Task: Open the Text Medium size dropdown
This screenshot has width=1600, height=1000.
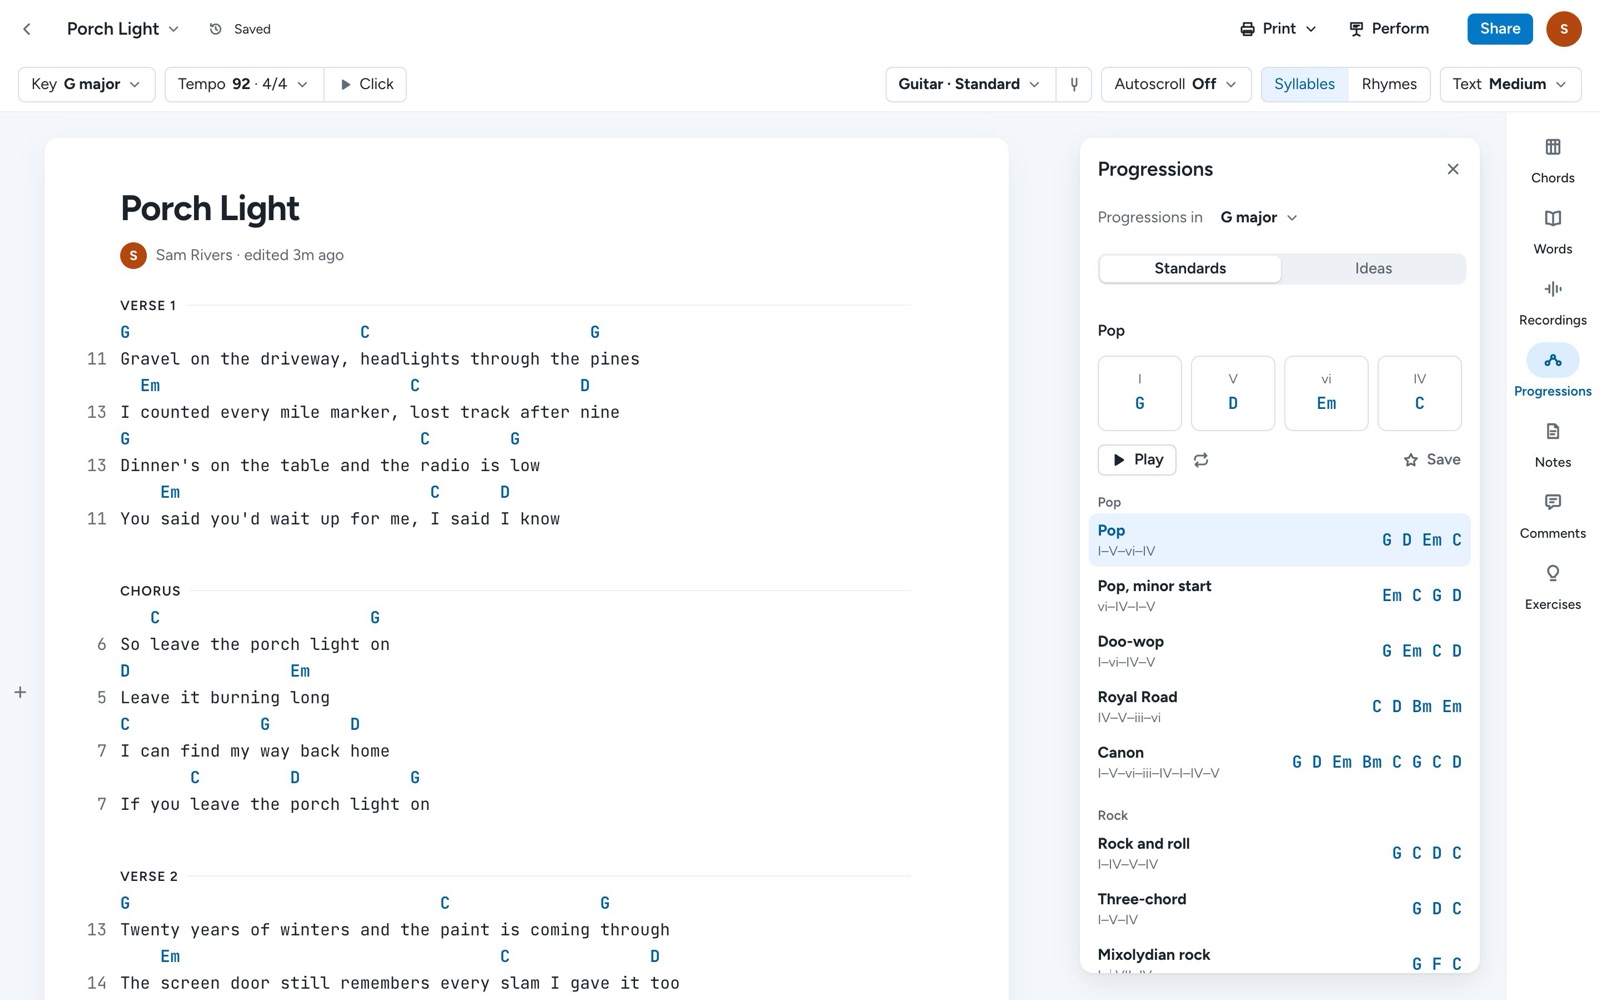Action: [x=1510, y=84]
